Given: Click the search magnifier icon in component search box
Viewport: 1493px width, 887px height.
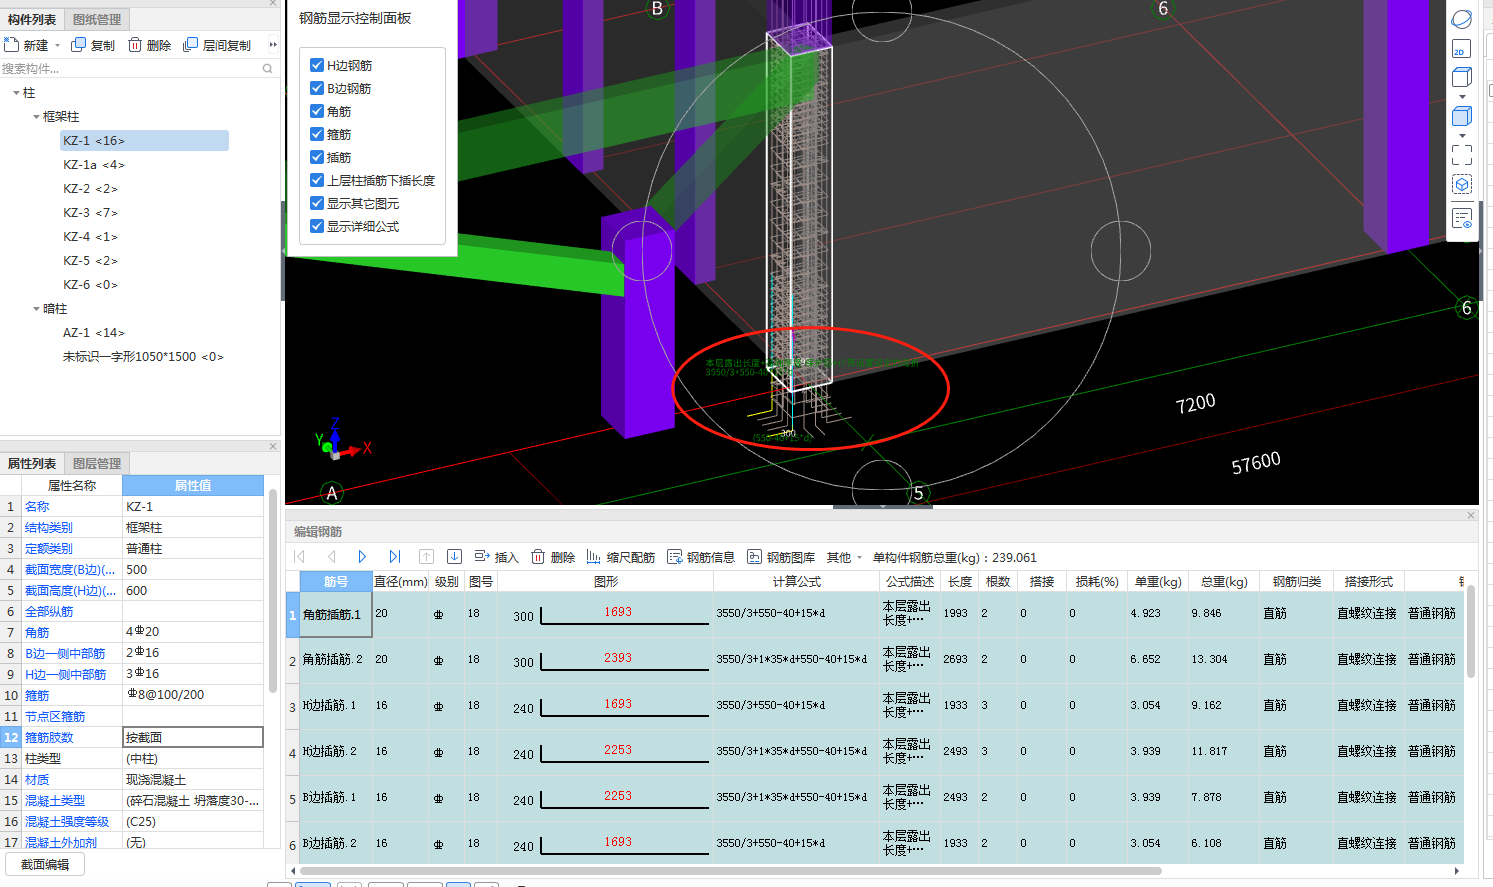Looking at the screenshot, I should tap(268, 69).
